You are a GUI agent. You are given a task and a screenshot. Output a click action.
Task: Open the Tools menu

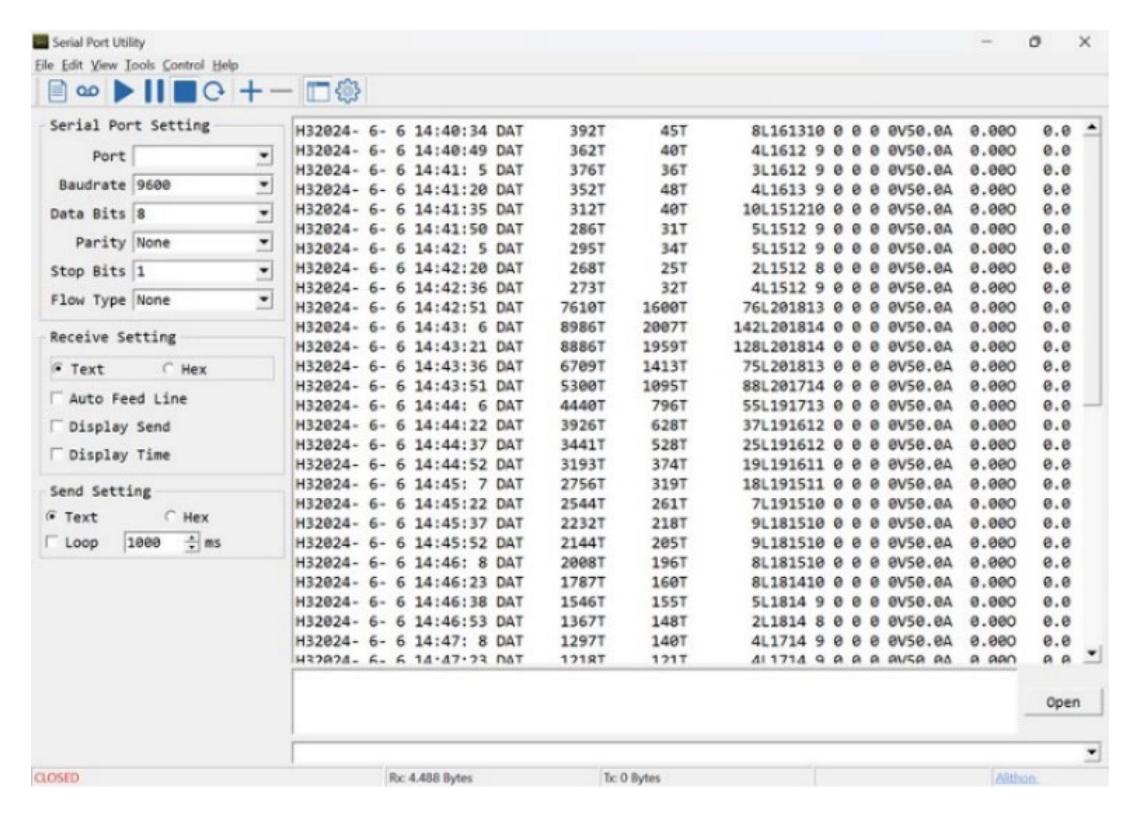pyautogui.click(x=139, y=65)
